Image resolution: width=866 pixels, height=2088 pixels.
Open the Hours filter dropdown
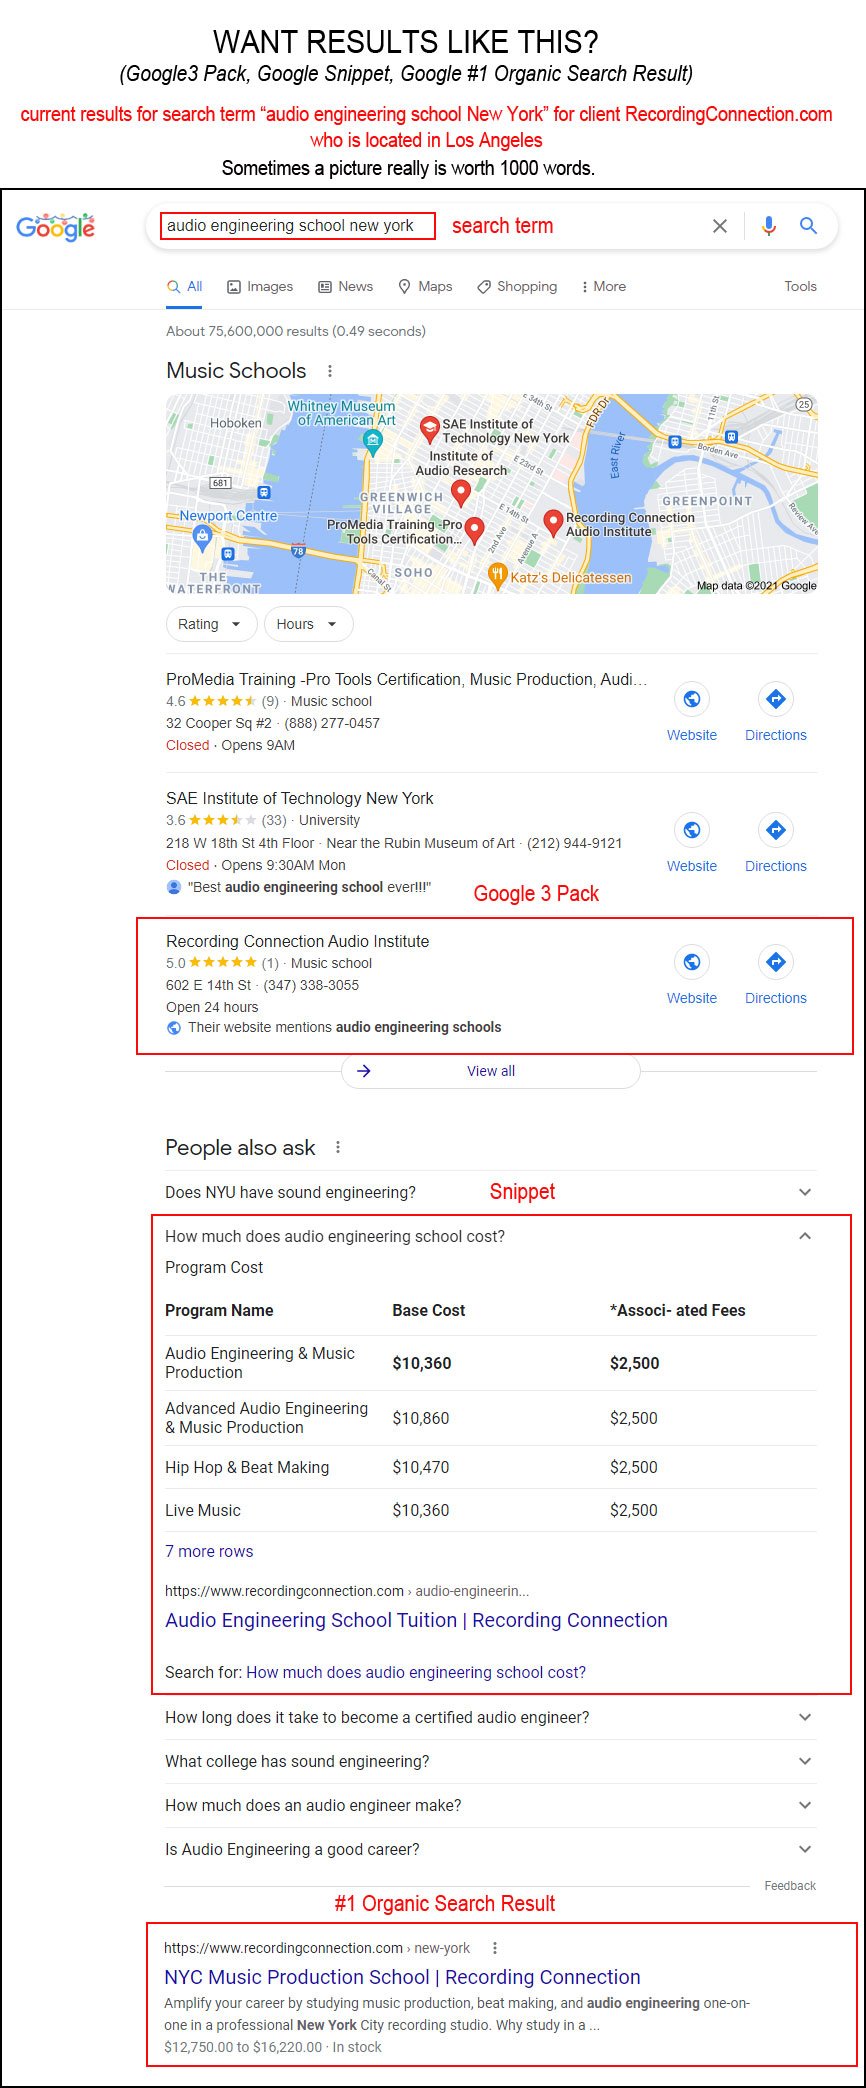point(308,624)
